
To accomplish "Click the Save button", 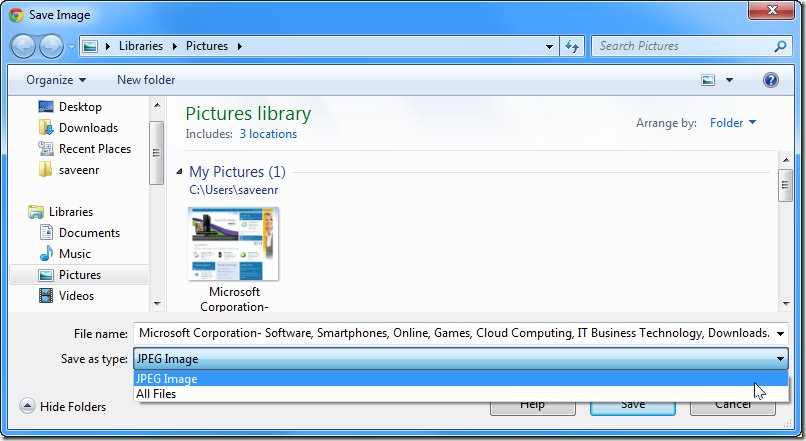I will pos(632,405).
